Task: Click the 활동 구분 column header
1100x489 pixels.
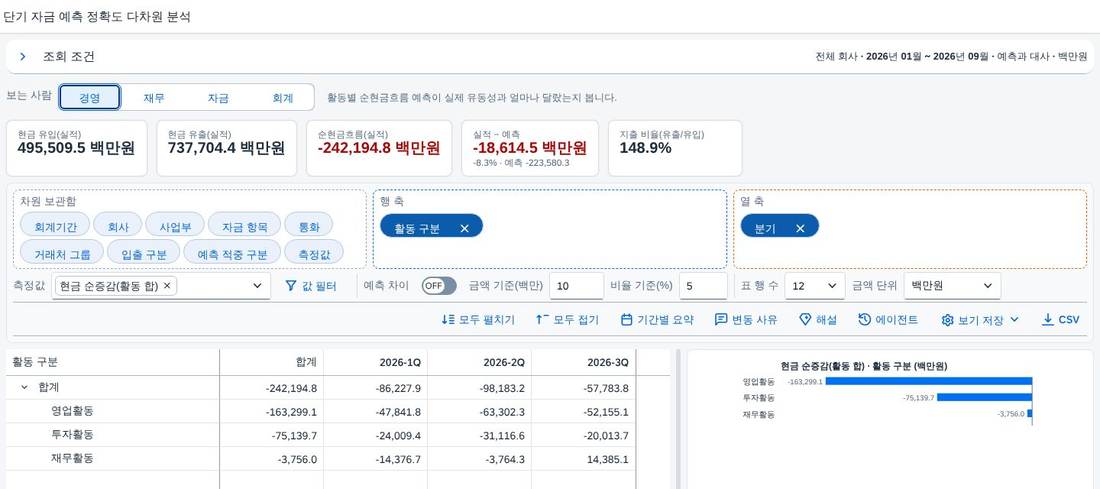Action: point(112,362)
